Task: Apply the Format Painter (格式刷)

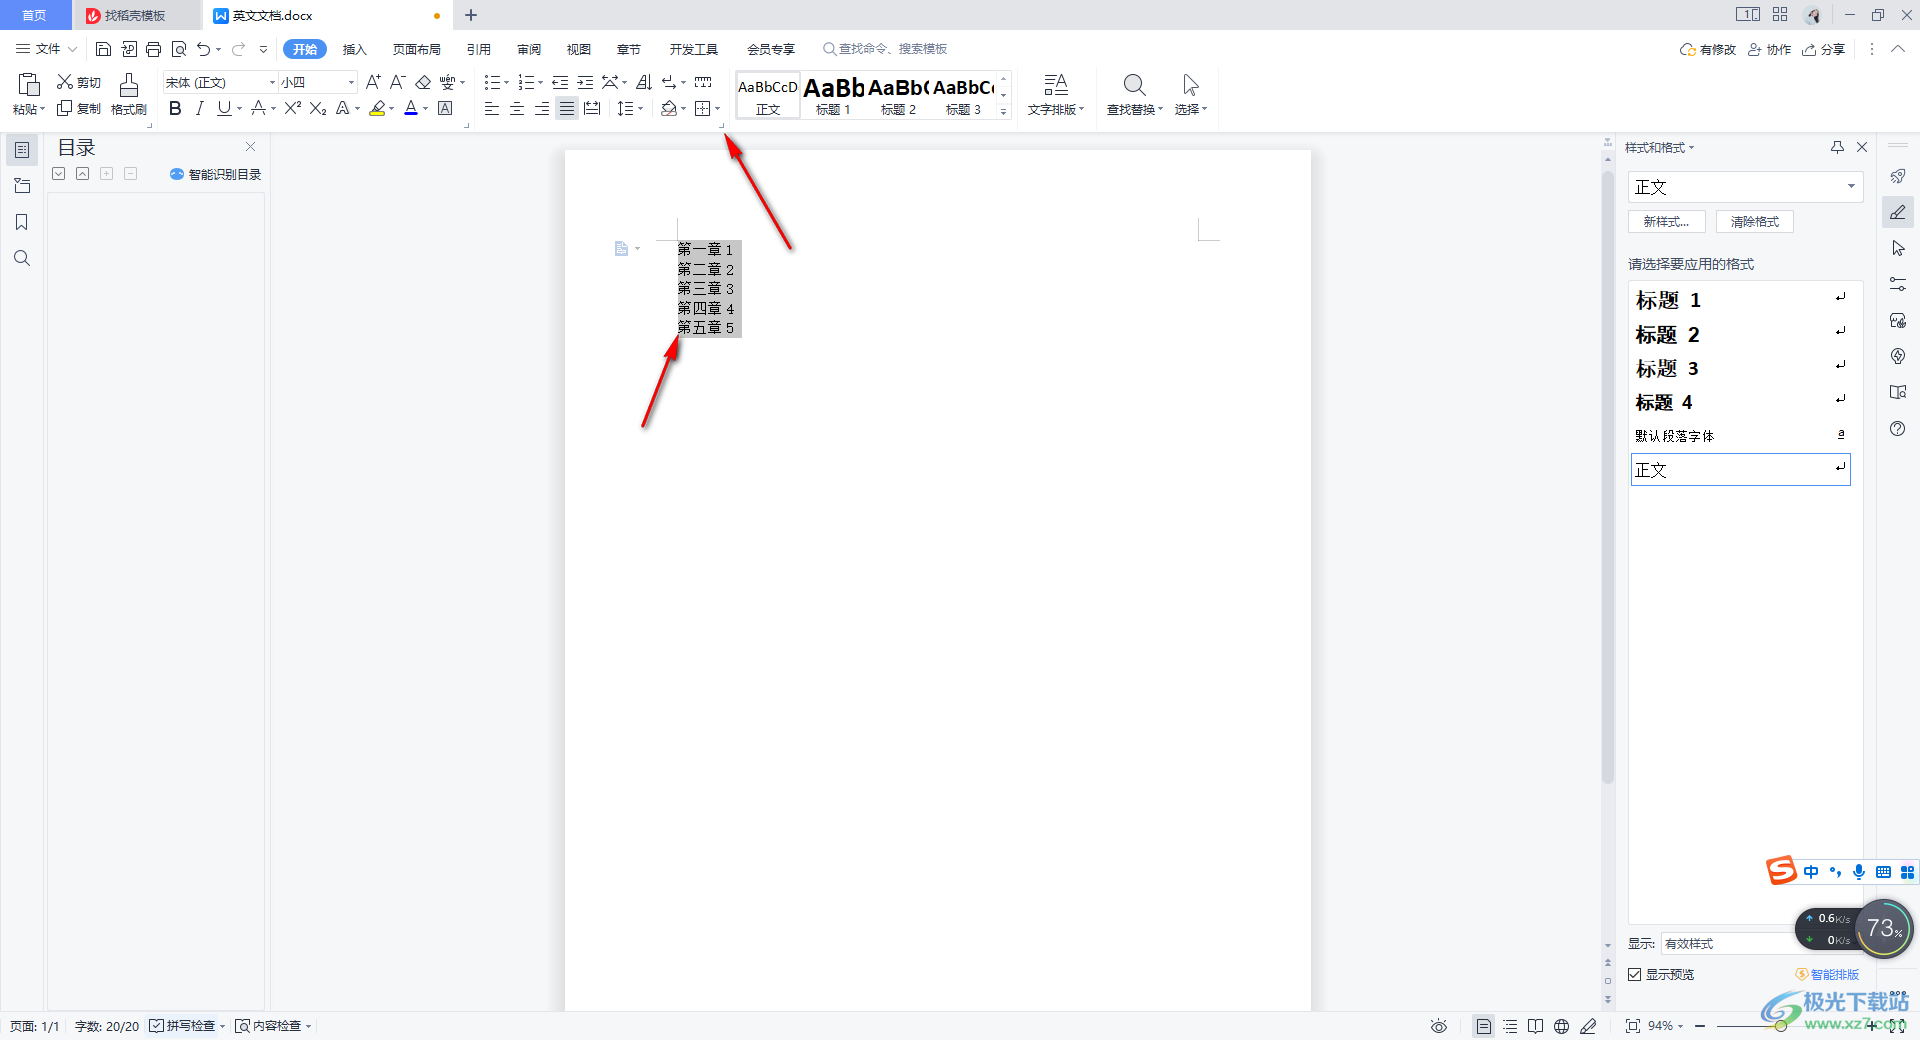Action: (129, 95)
